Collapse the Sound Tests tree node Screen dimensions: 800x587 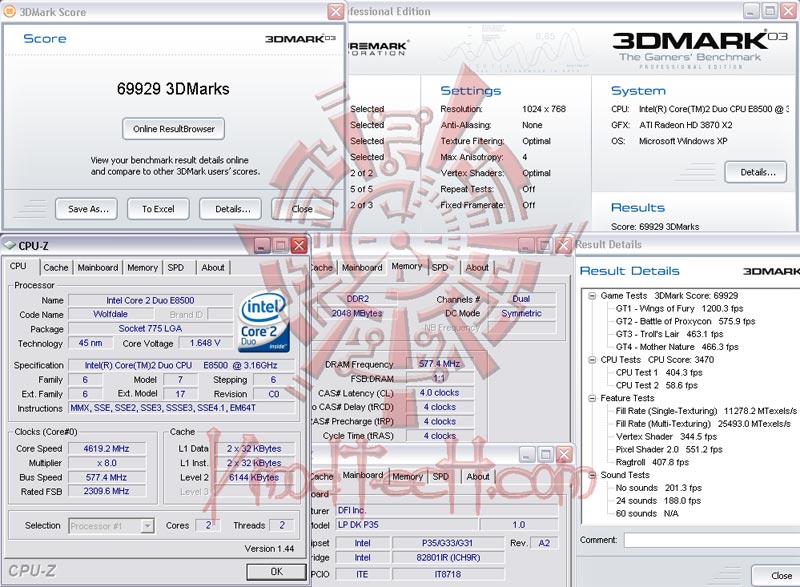pyautogui.click(x=592, y=475)
